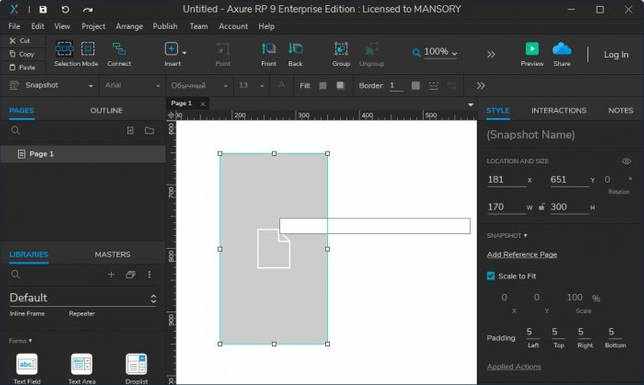Click the Border thickness field

coord(396,86)
